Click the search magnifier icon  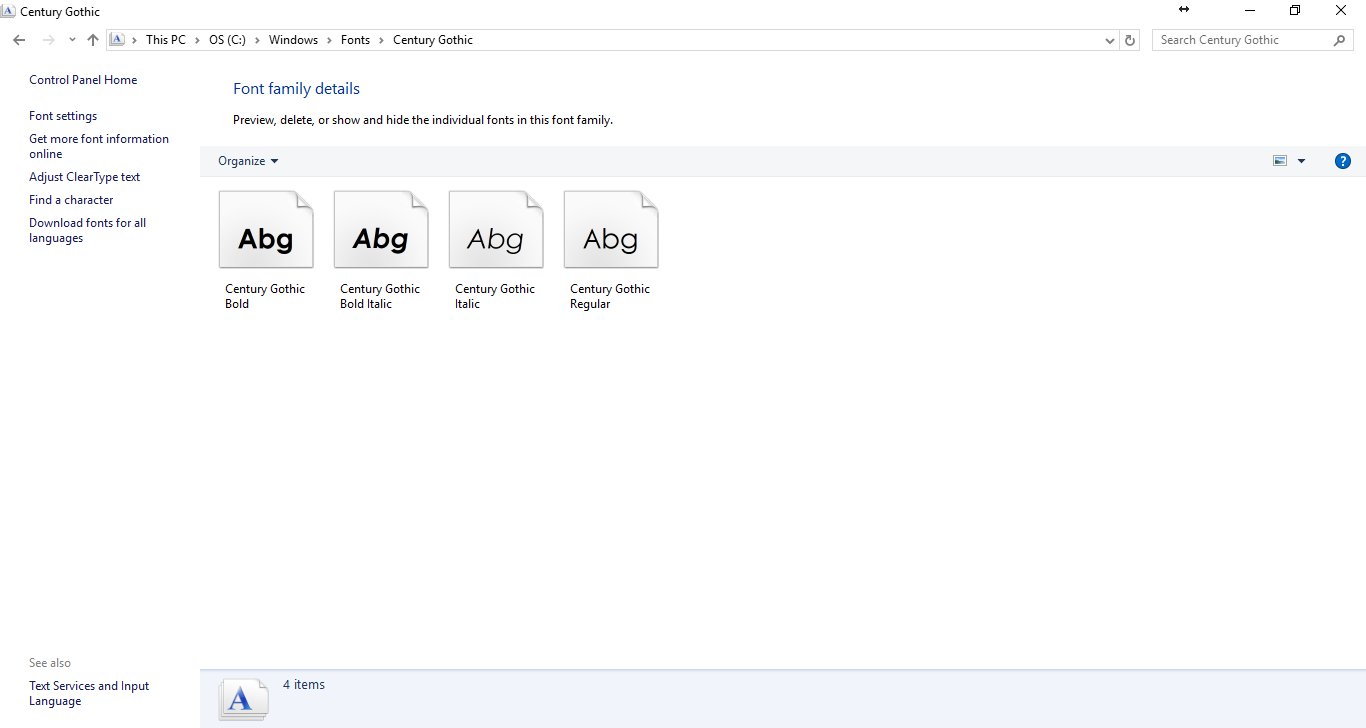tap(1340, 40)
